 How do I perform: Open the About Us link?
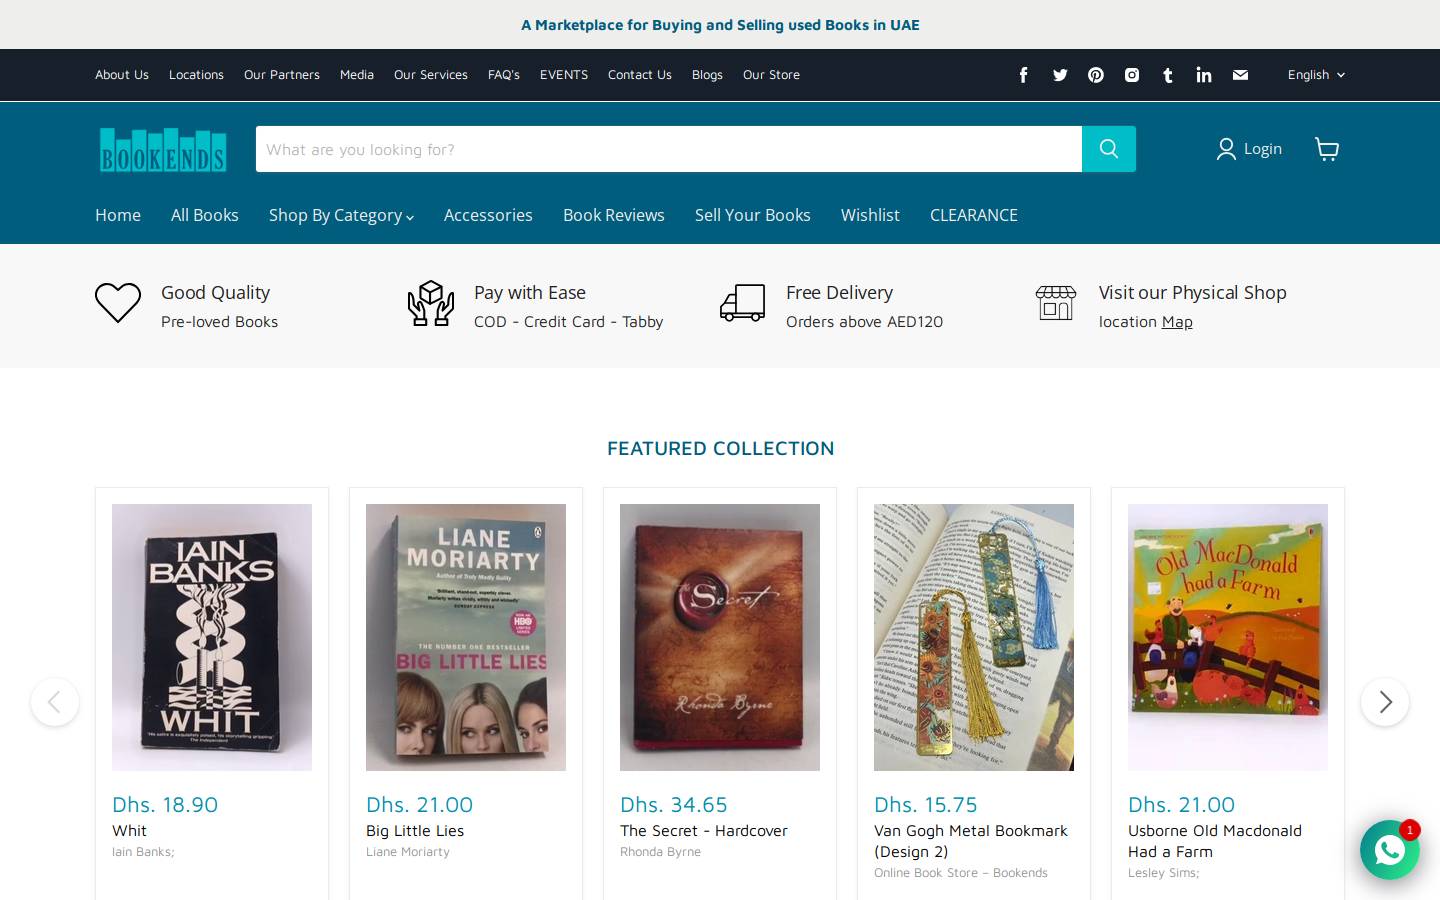[122, 75]
